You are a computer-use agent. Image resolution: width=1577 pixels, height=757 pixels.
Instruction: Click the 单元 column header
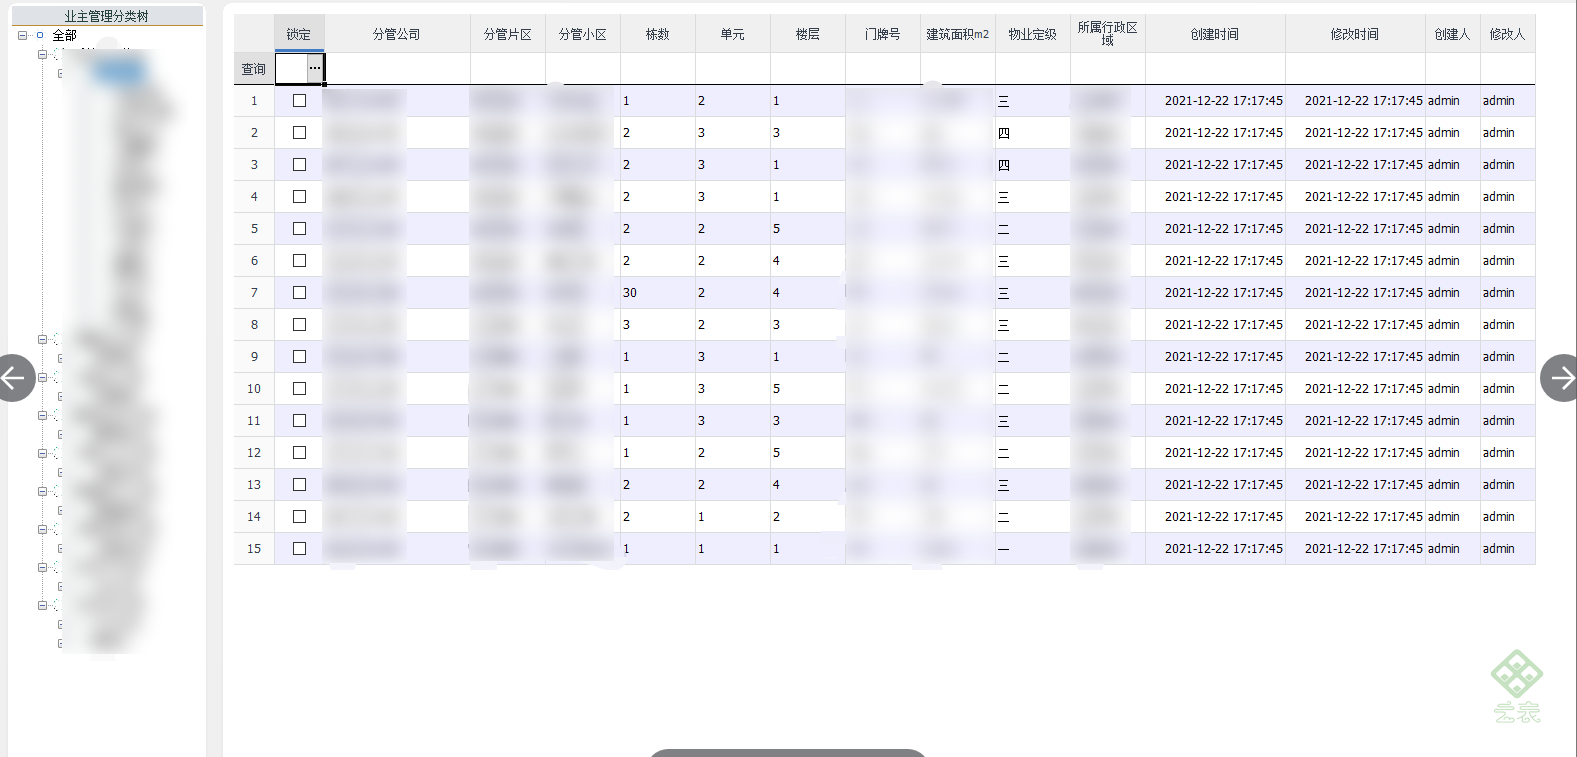[733, 34]
